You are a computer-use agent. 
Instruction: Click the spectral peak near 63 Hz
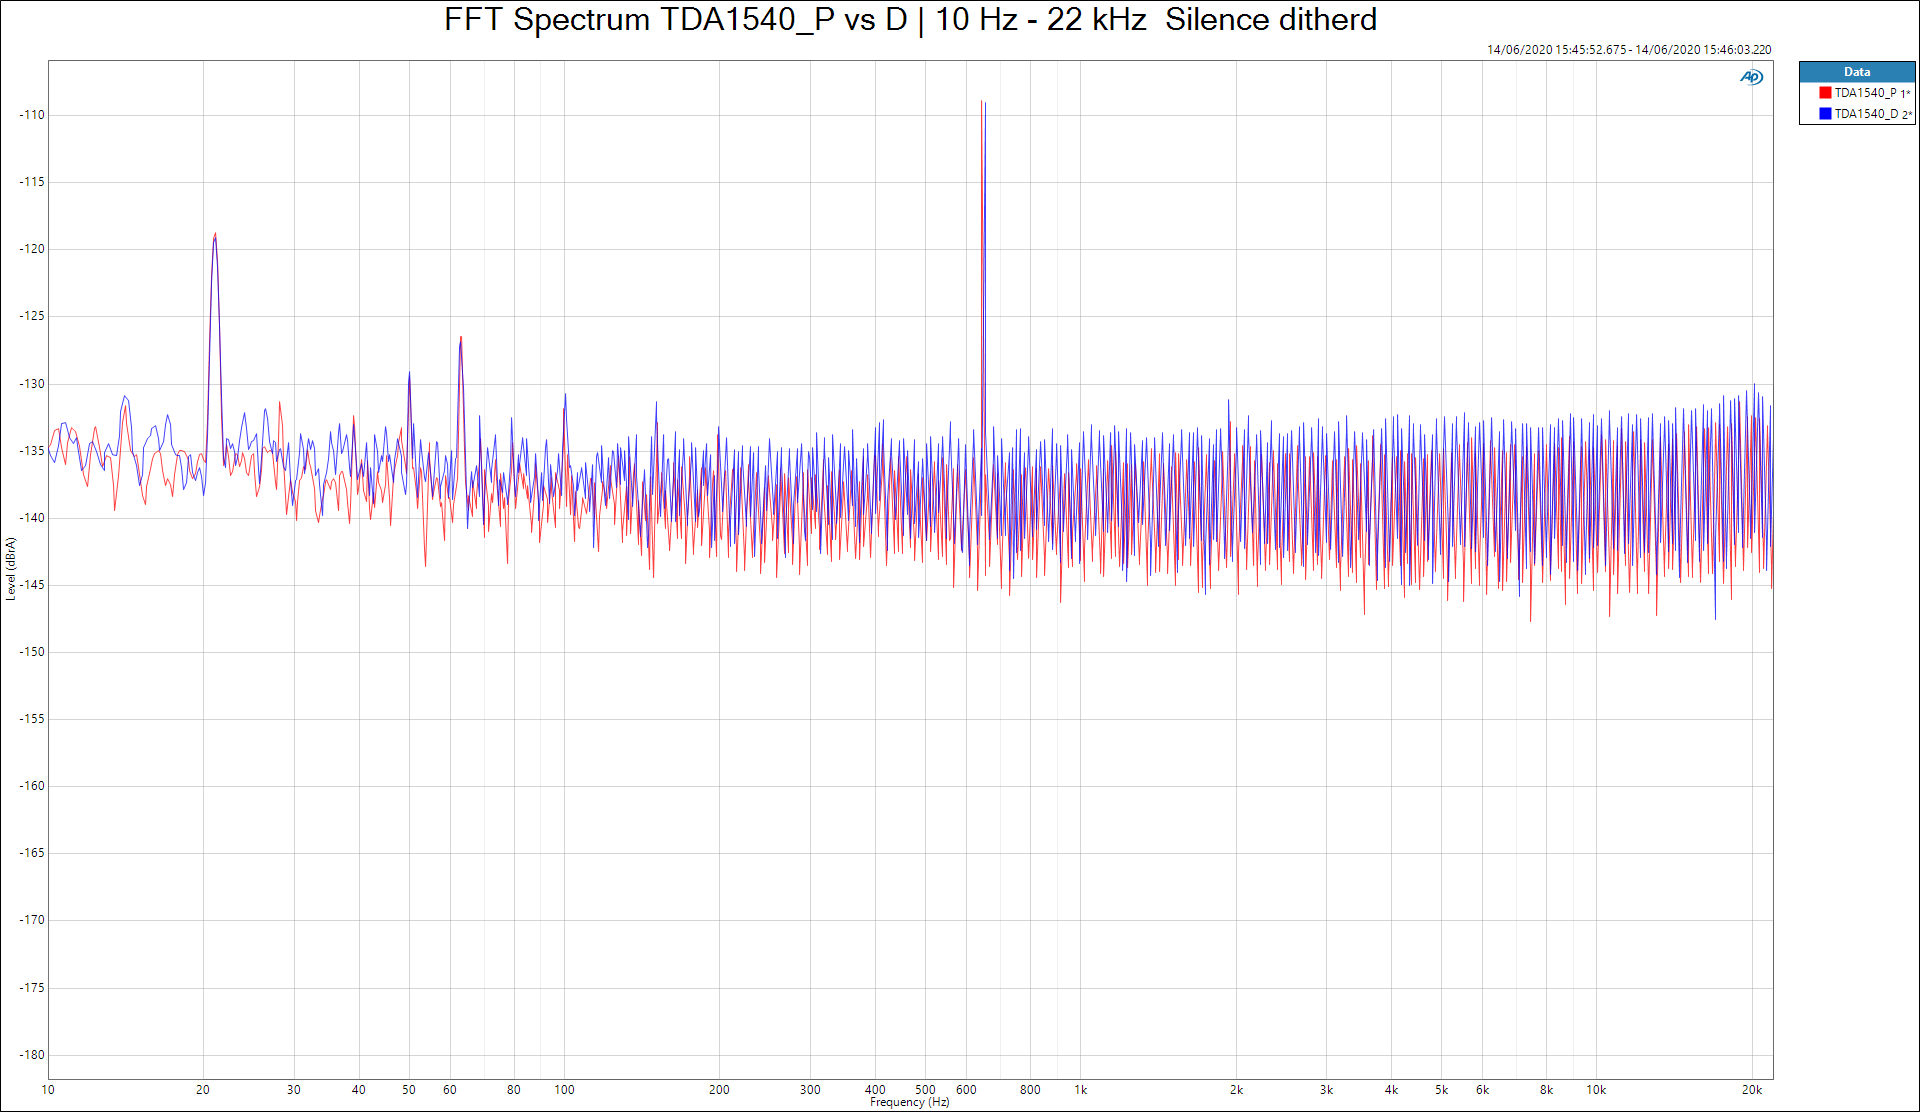point(460,340)
